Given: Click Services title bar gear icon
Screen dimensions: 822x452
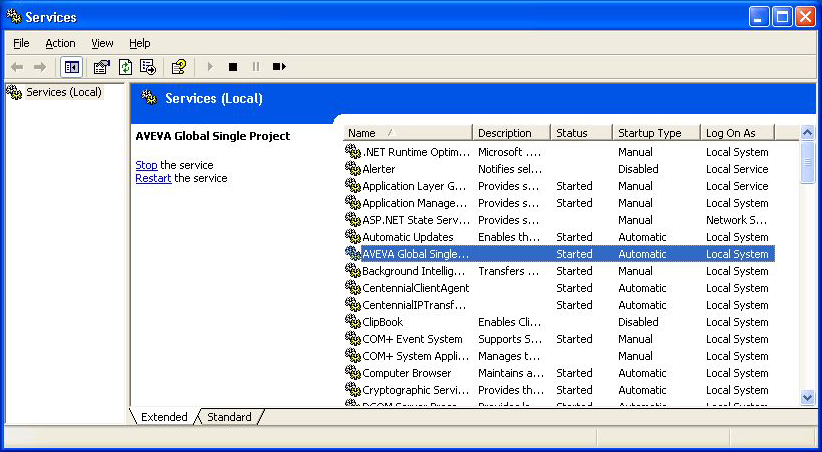Looking at the screenshot, I should click(x=14, y=17).
